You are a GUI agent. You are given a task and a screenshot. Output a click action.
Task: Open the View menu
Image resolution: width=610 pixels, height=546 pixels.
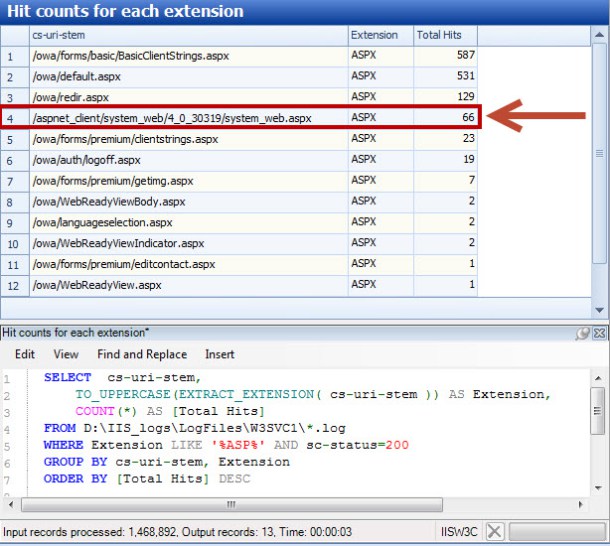pyautogui.click(x=66, y=354)
